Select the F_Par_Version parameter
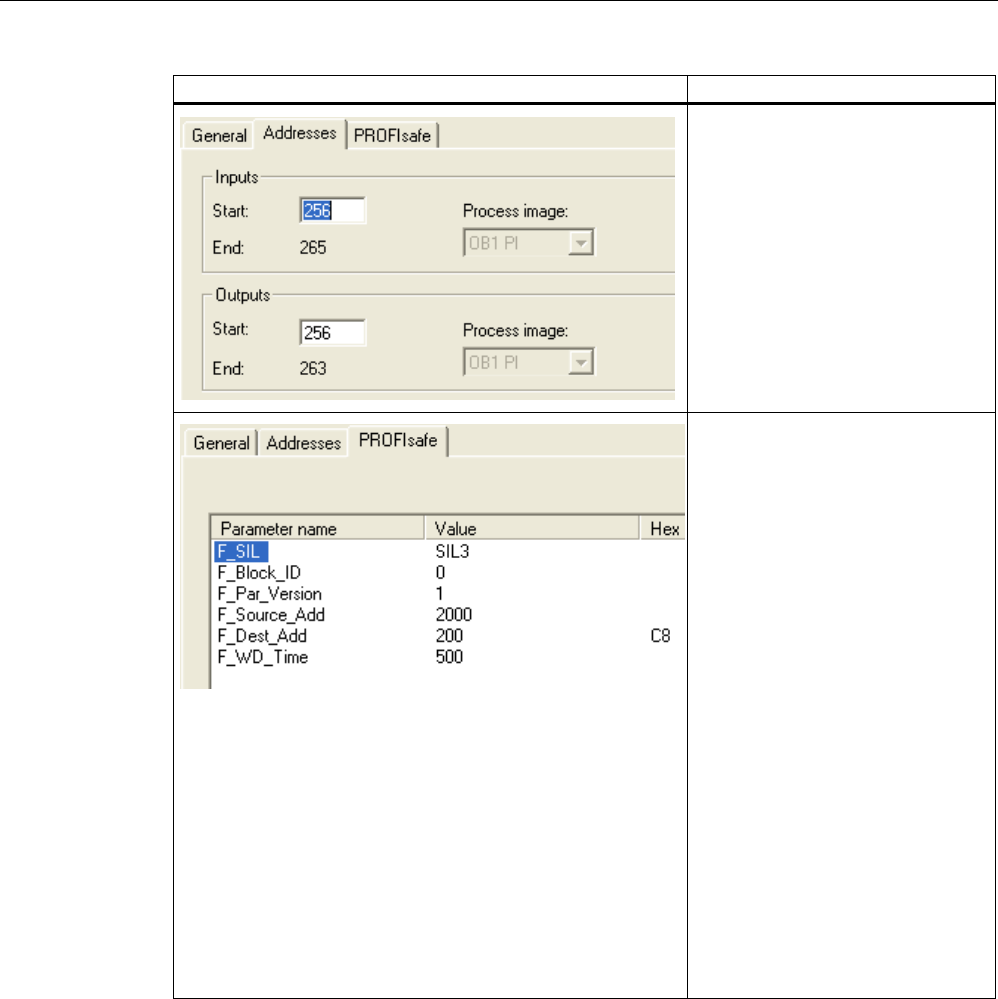998x999 pixels. (x=270, y=594)
